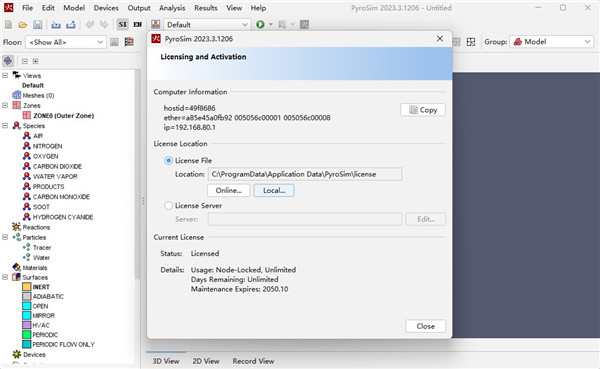Collapse the Surfaces tree node
Image resolution: width=600 pixels, height=369 pixels.
tap(5, 277)
